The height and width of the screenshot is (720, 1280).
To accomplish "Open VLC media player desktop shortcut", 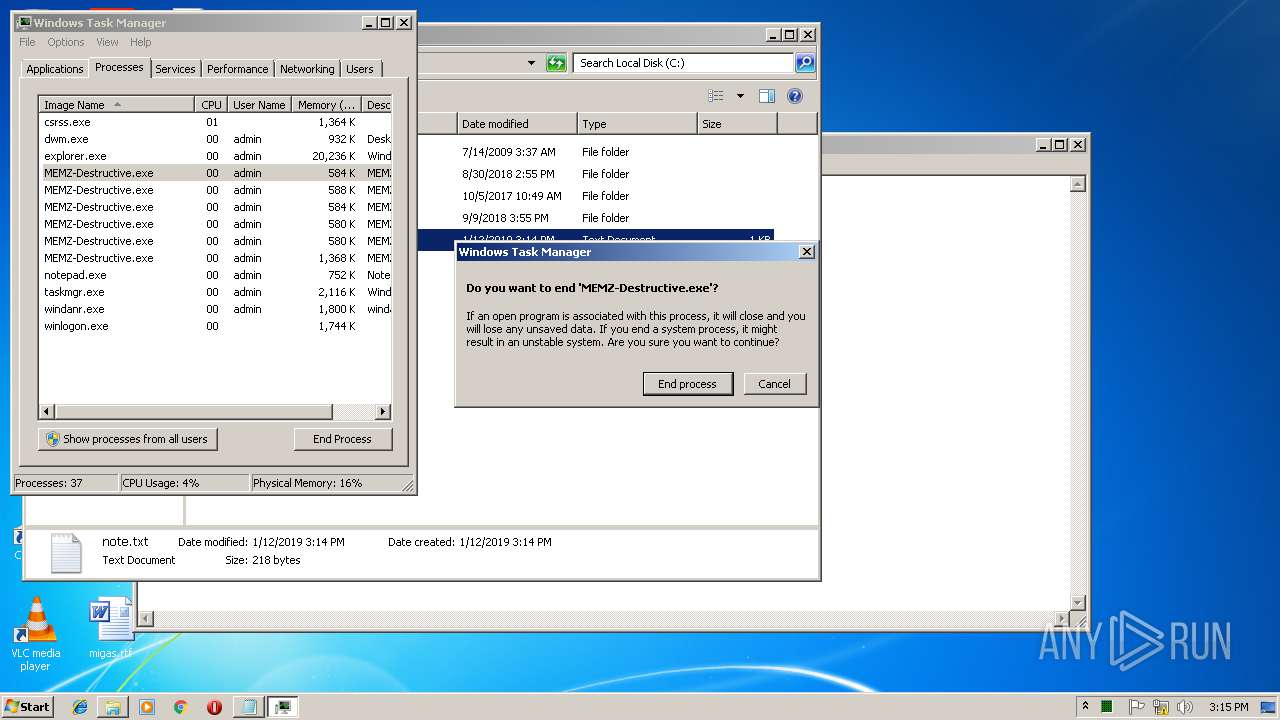I will pyautogui.click(x=35, y=634).
